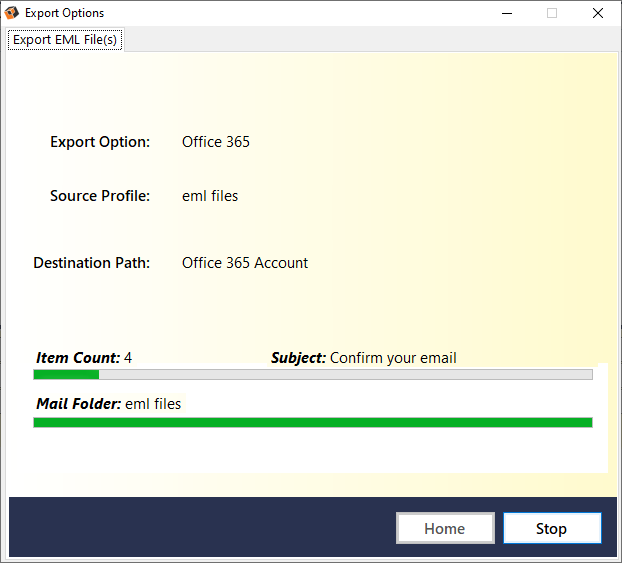
Task: Click the Source Profile label
Action: [100, 196]
